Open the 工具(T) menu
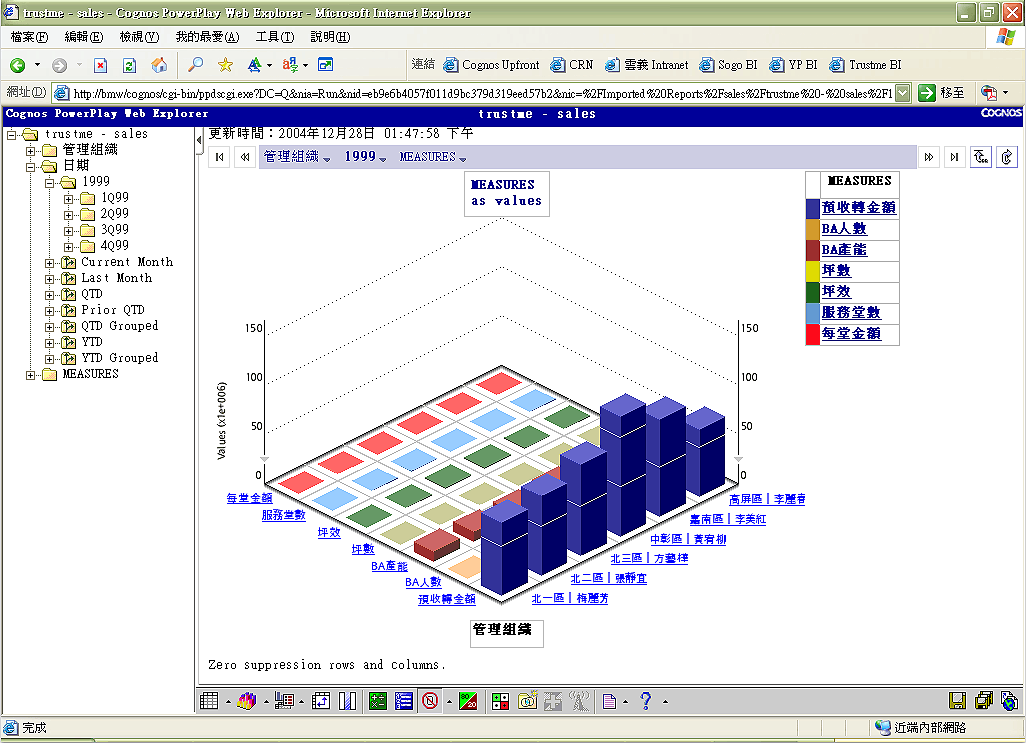This screenshot has height=743, width=1026. 275,37
